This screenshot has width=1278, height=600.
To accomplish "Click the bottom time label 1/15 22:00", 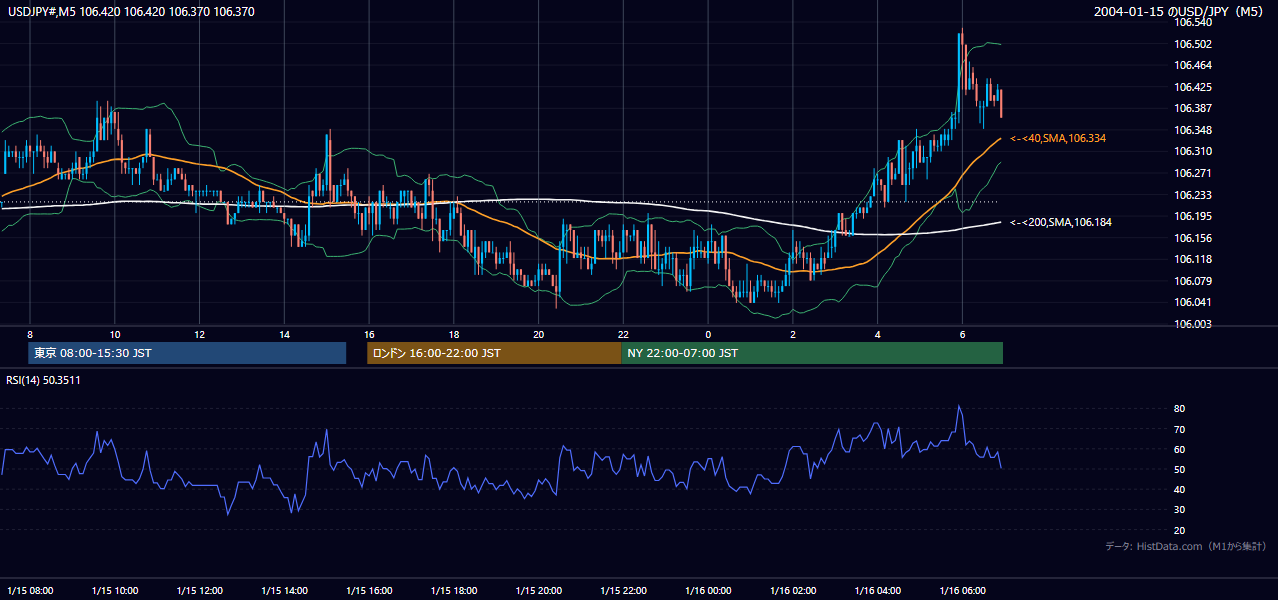I will click(624, 590).
